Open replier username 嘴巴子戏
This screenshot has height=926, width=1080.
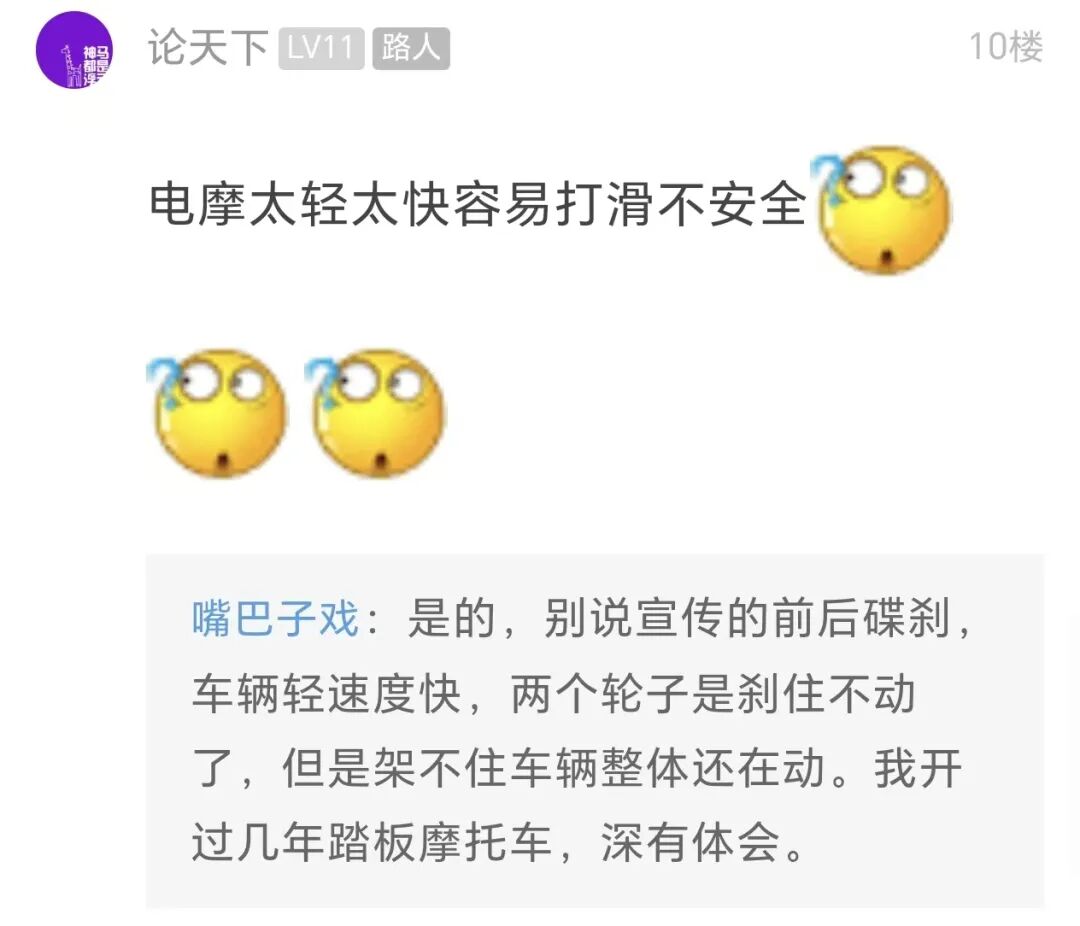pyautogui.click(x=276, y=618)
